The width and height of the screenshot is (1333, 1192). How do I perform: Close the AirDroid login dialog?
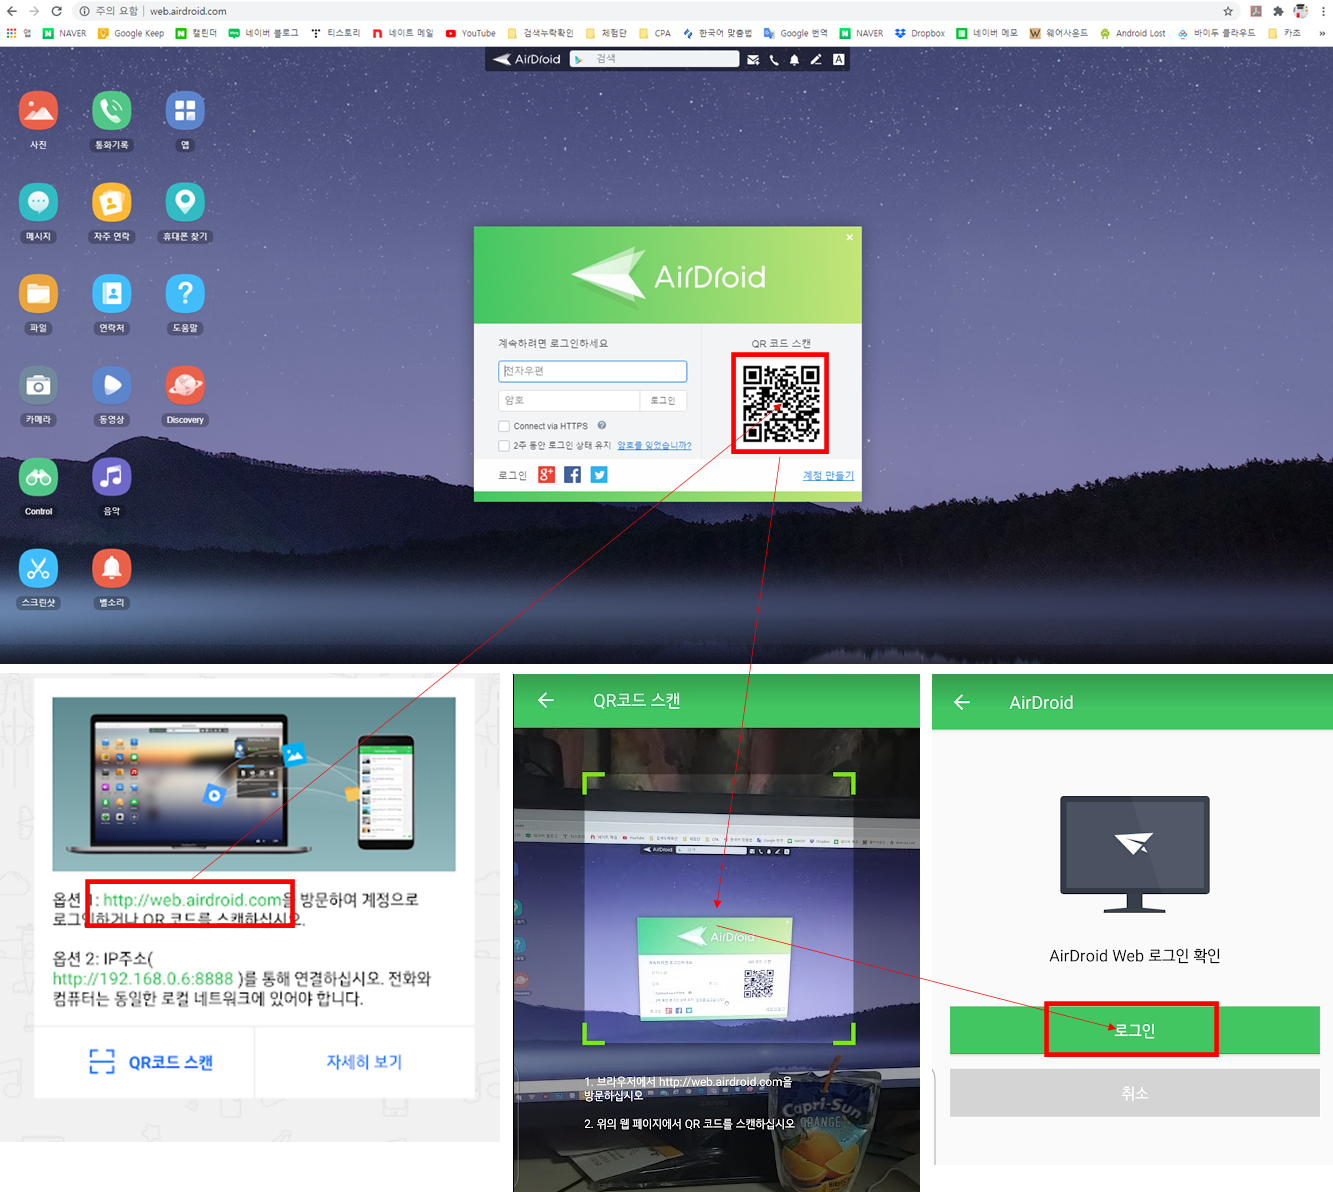(x=850, y=237)
